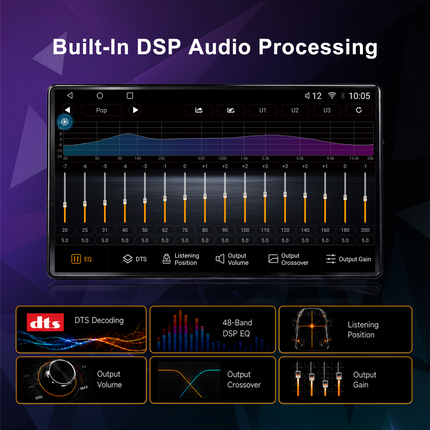The height and width of the screenshot is (430, 430).
Task: Click the frequency field showing 140
Action: coord(305,230)
